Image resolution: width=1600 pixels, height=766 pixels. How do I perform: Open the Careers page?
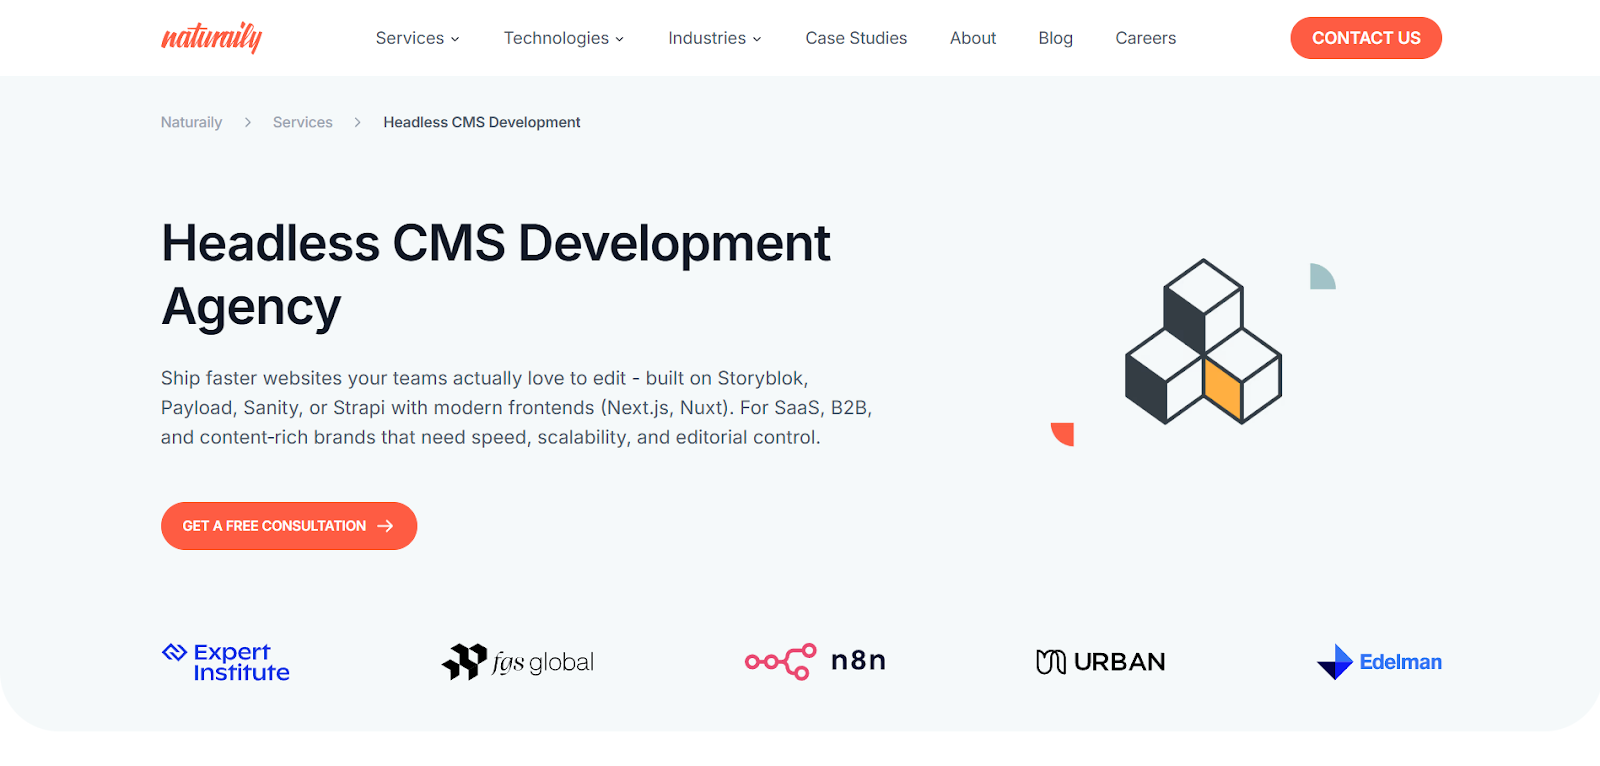pyautogui.click(x=1145, y=38)
